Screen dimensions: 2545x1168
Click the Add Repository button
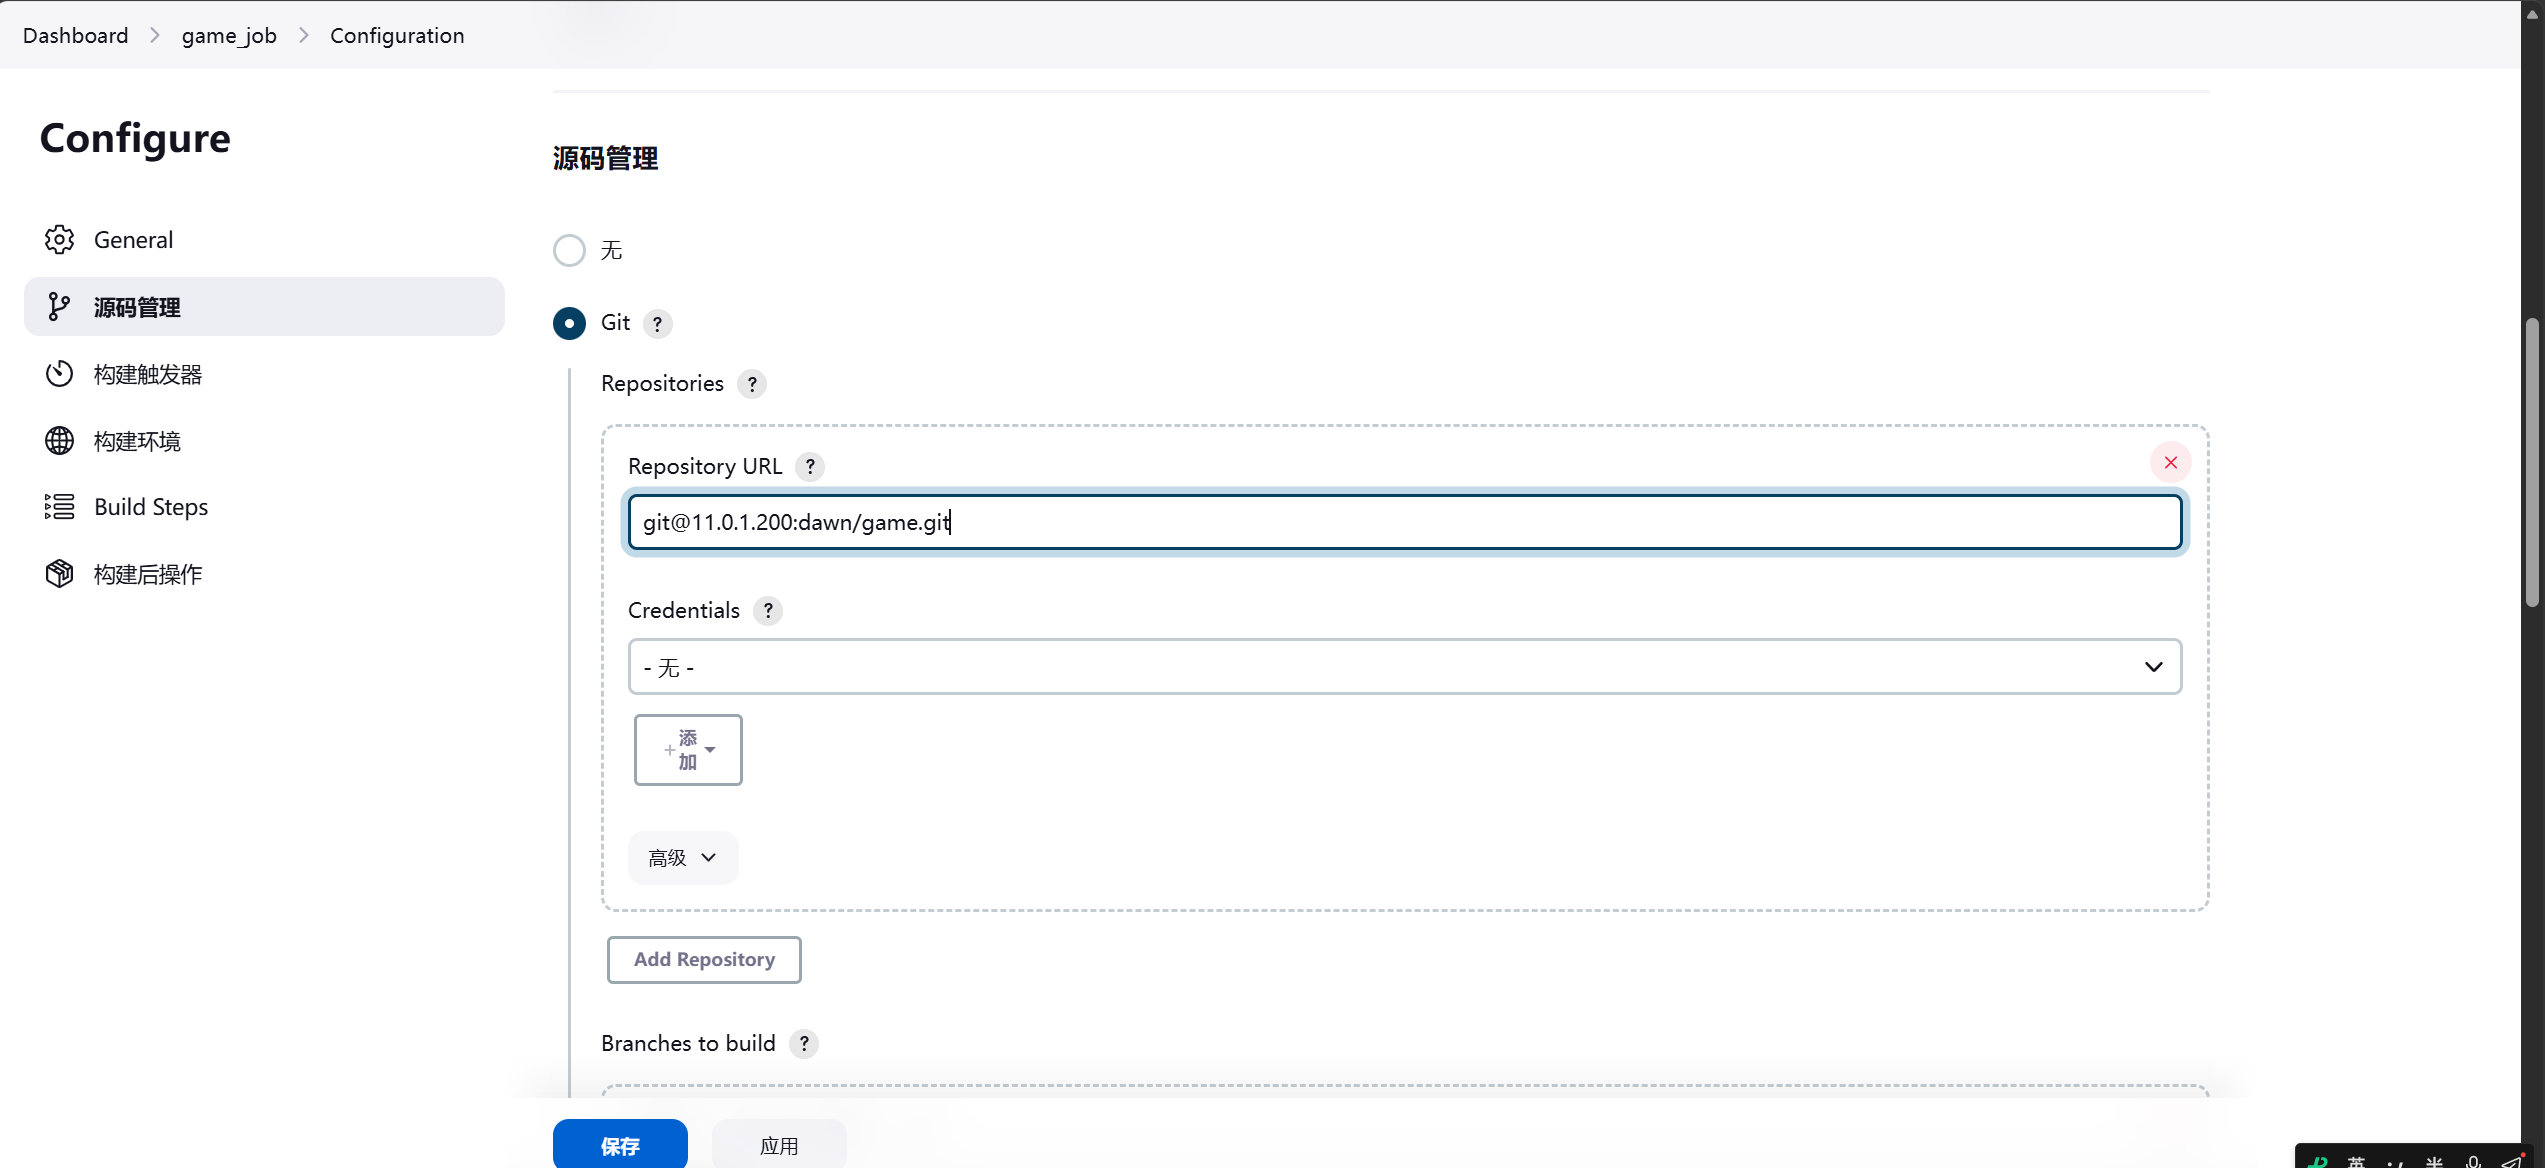point(704,960)
